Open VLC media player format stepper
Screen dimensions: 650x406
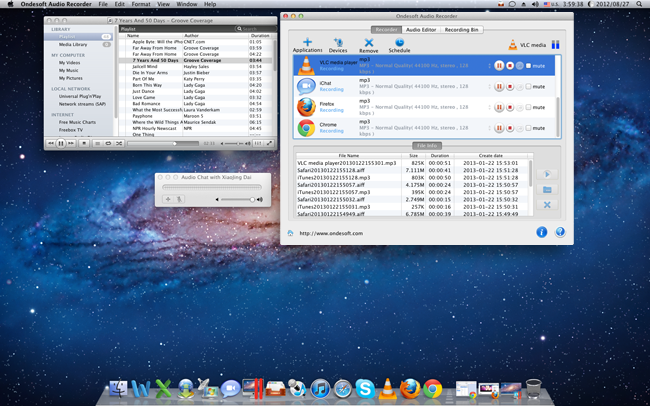488,65
